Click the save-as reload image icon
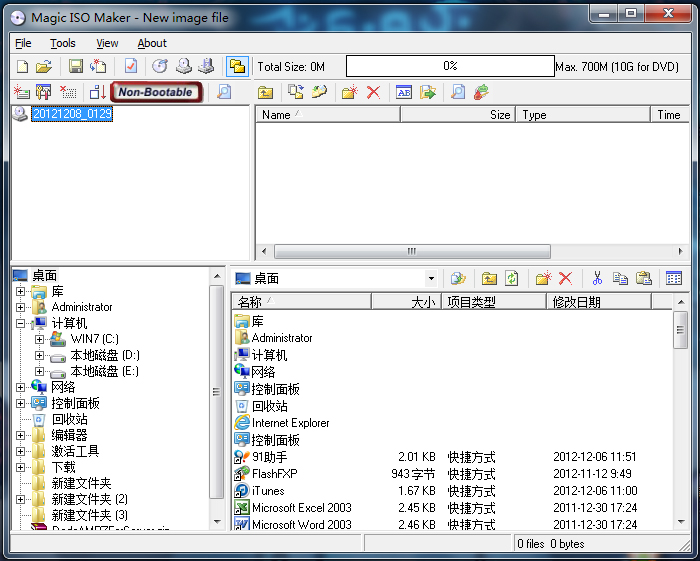This screenshot has width=700, height=561. click(x=98, y=66)
